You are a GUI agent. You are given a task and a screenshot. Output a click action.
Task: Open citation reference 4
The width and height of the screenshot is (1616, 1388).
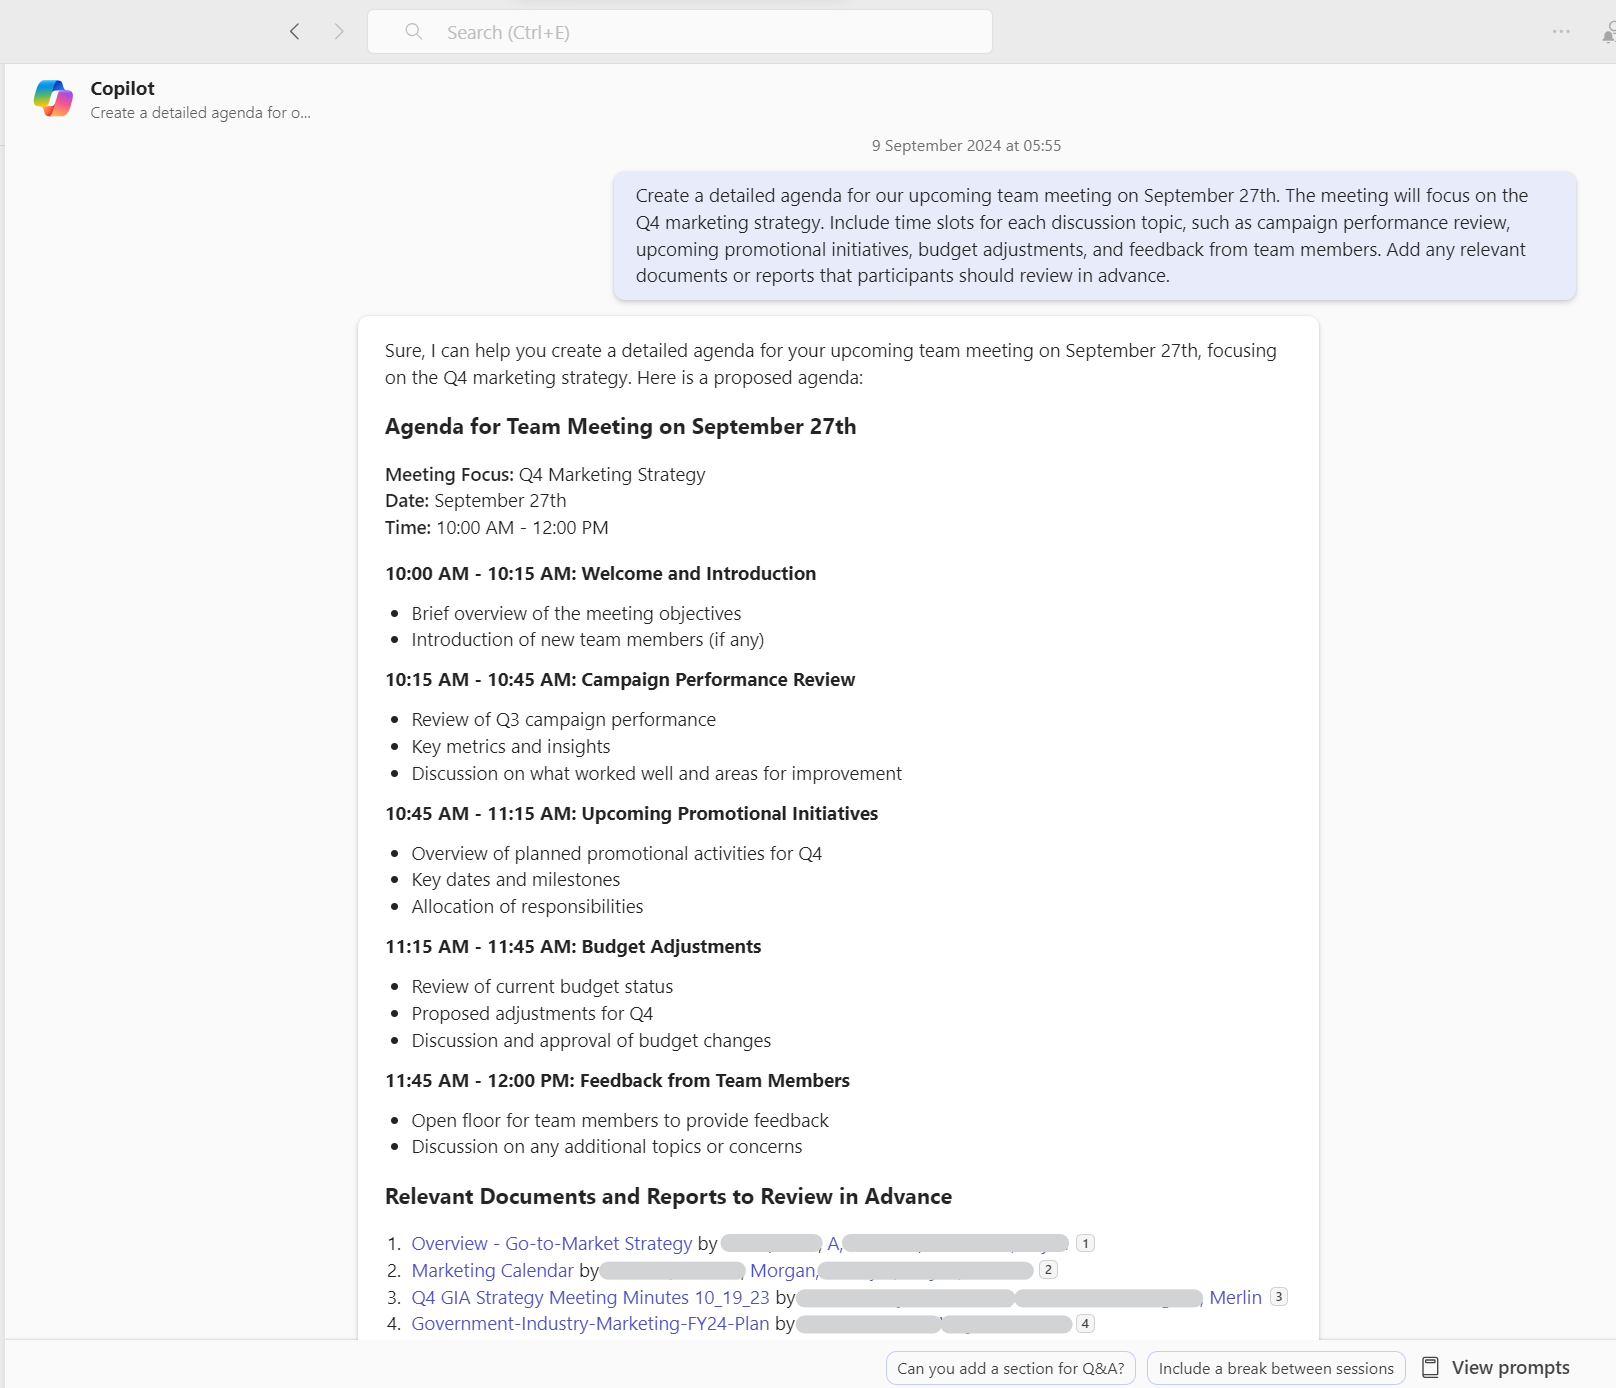point(1085,1324)
